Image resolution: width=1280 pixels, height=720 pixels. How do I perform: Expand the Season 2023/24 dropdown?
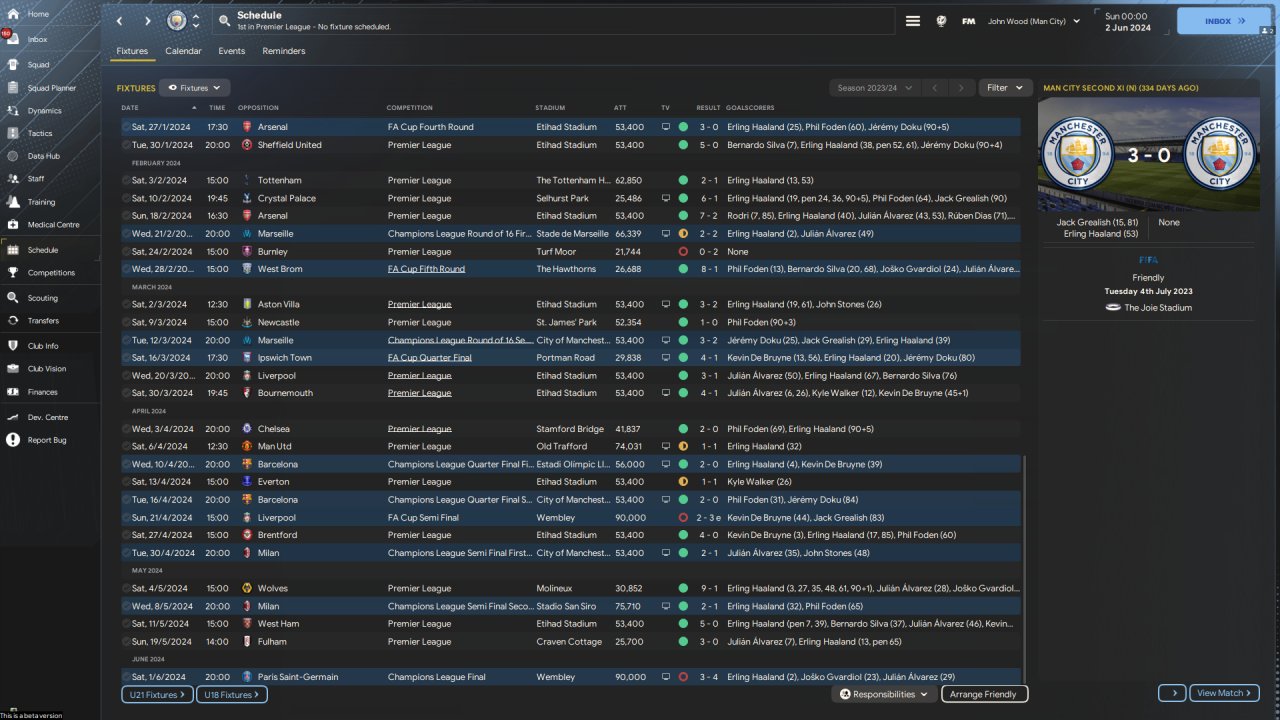(x=875, y=88)
